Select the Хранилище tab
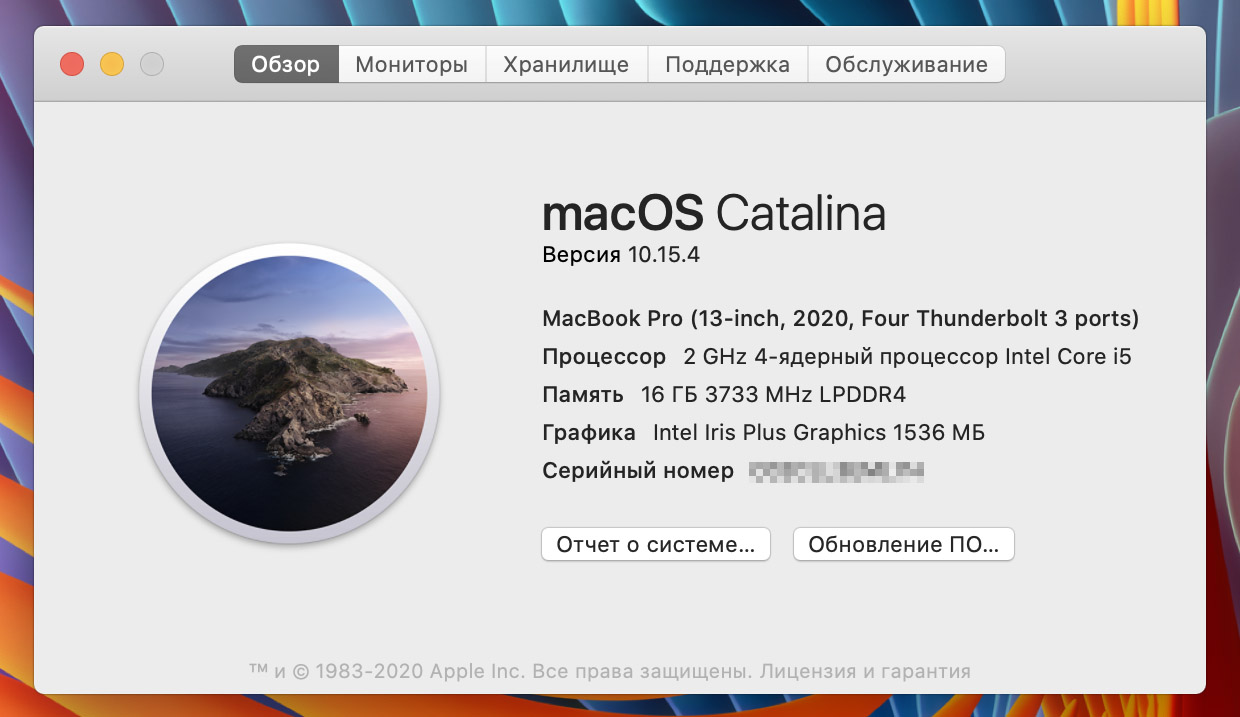Image resolution: width=1240 pixels, height=717 pixels. (567, 64)
